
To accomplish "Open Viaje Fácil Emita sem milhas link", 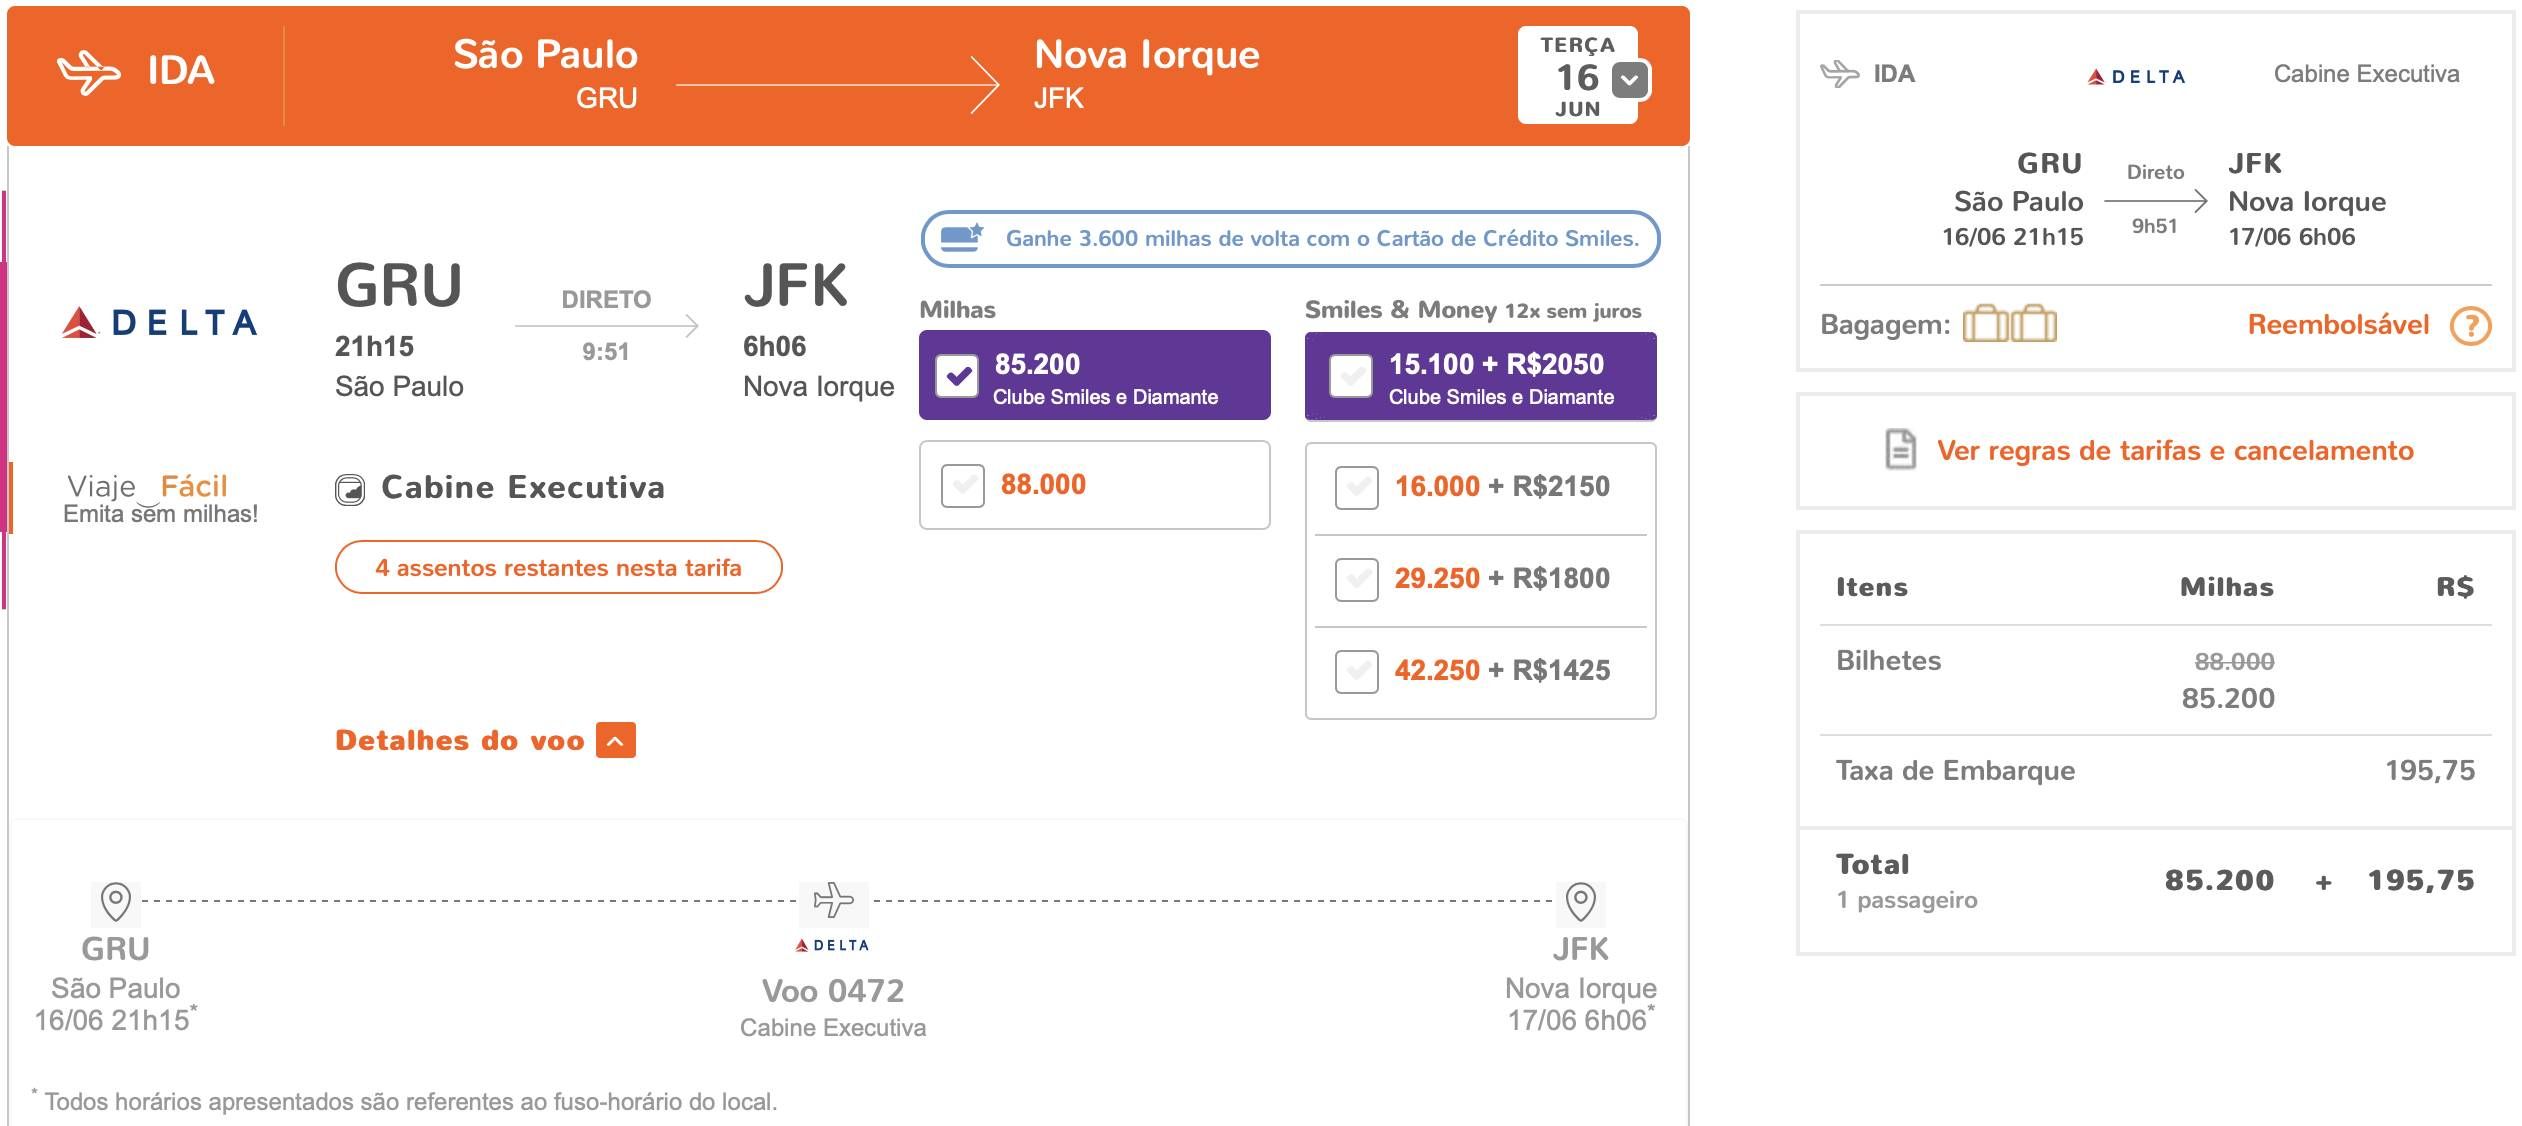I will point(160,498).
